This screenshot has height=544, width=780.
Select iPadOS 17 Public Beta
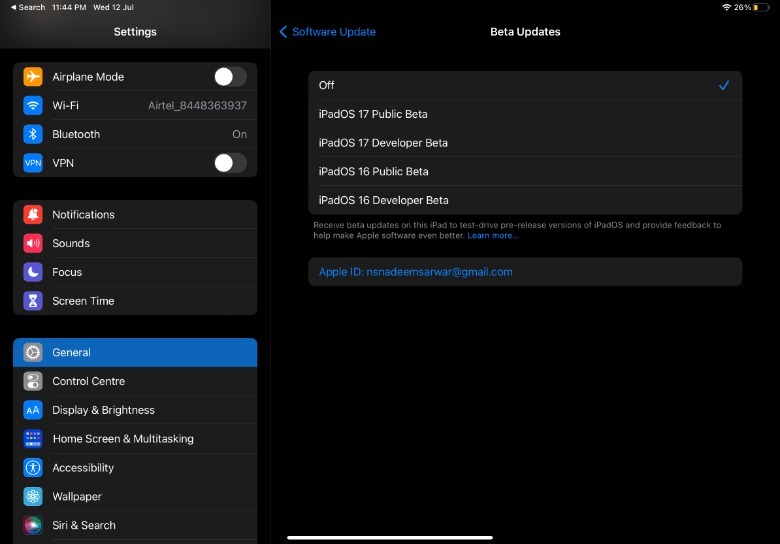pos(525,114)
